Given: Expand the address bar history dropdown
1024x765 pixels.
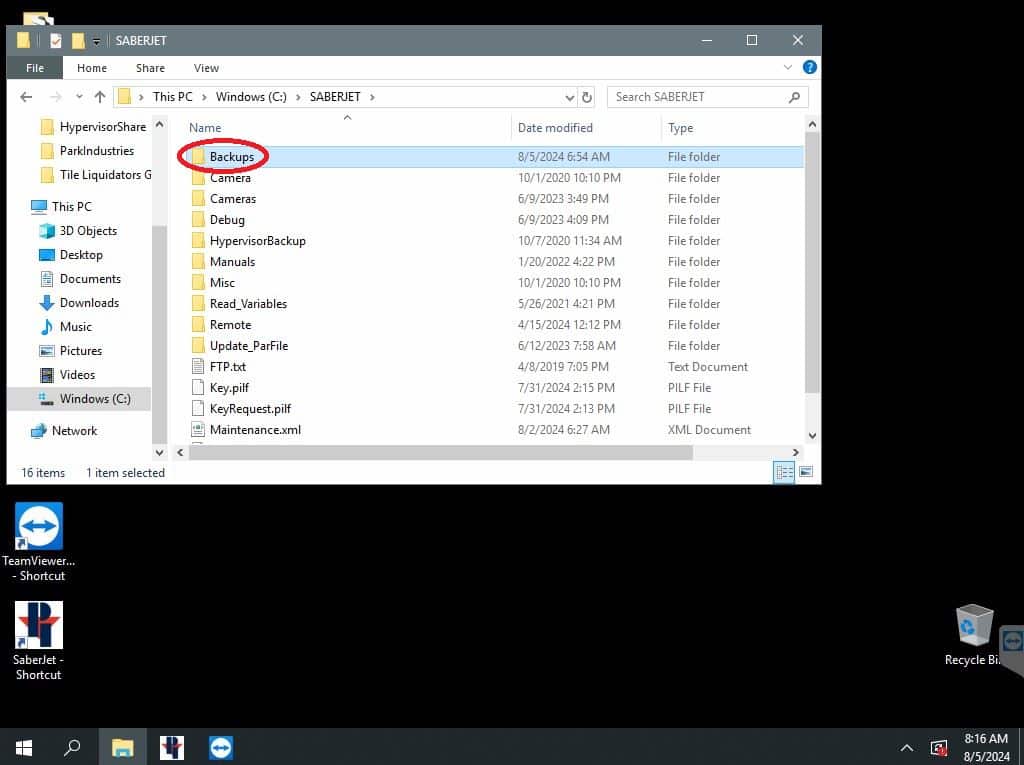Looking at the screenshot, I should [569, 97].
